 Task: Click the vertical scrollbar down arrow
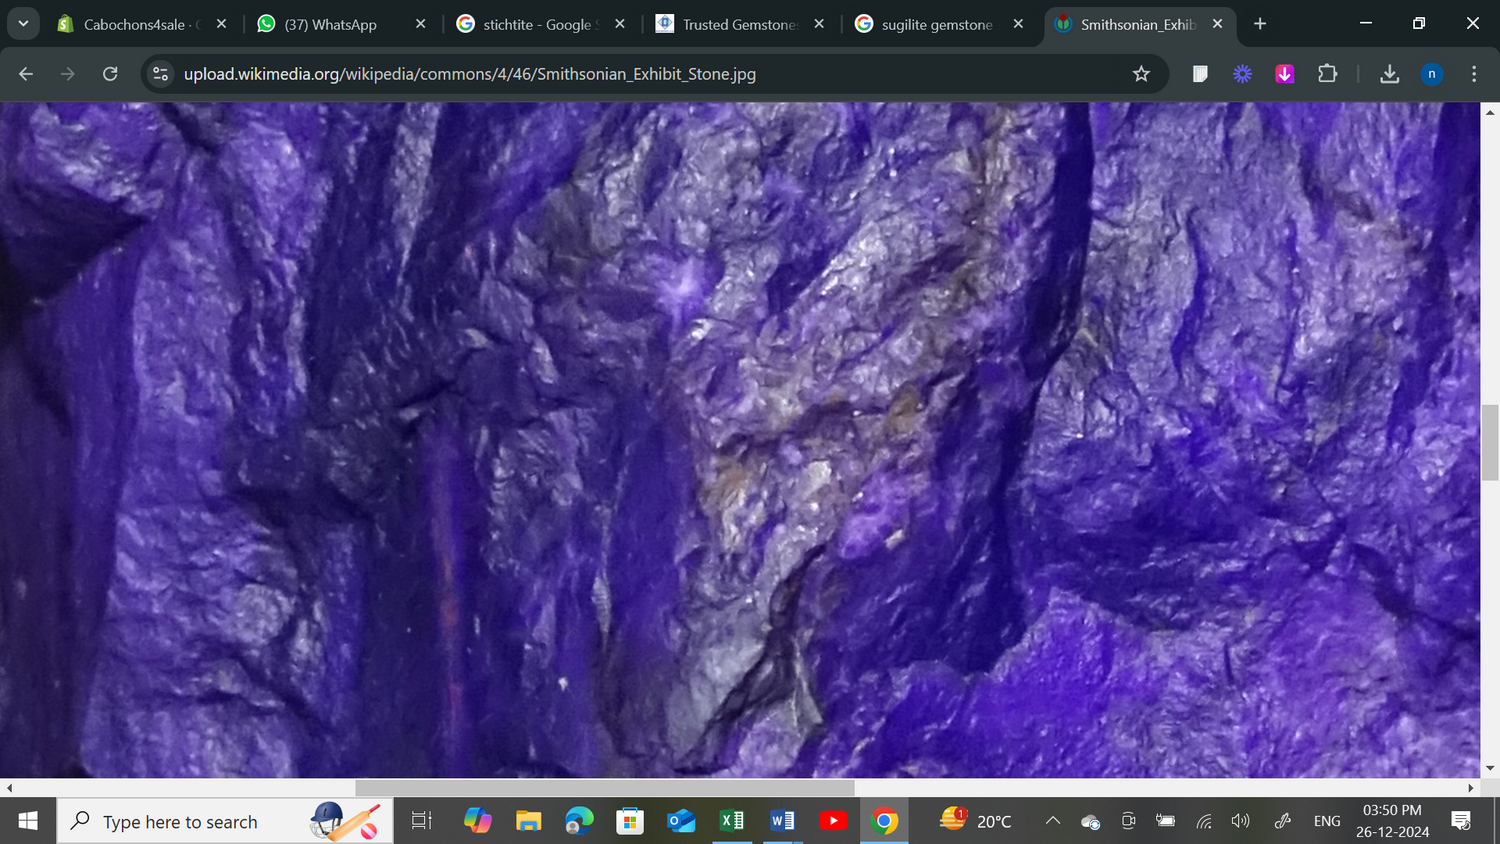tap(1490, 769)
